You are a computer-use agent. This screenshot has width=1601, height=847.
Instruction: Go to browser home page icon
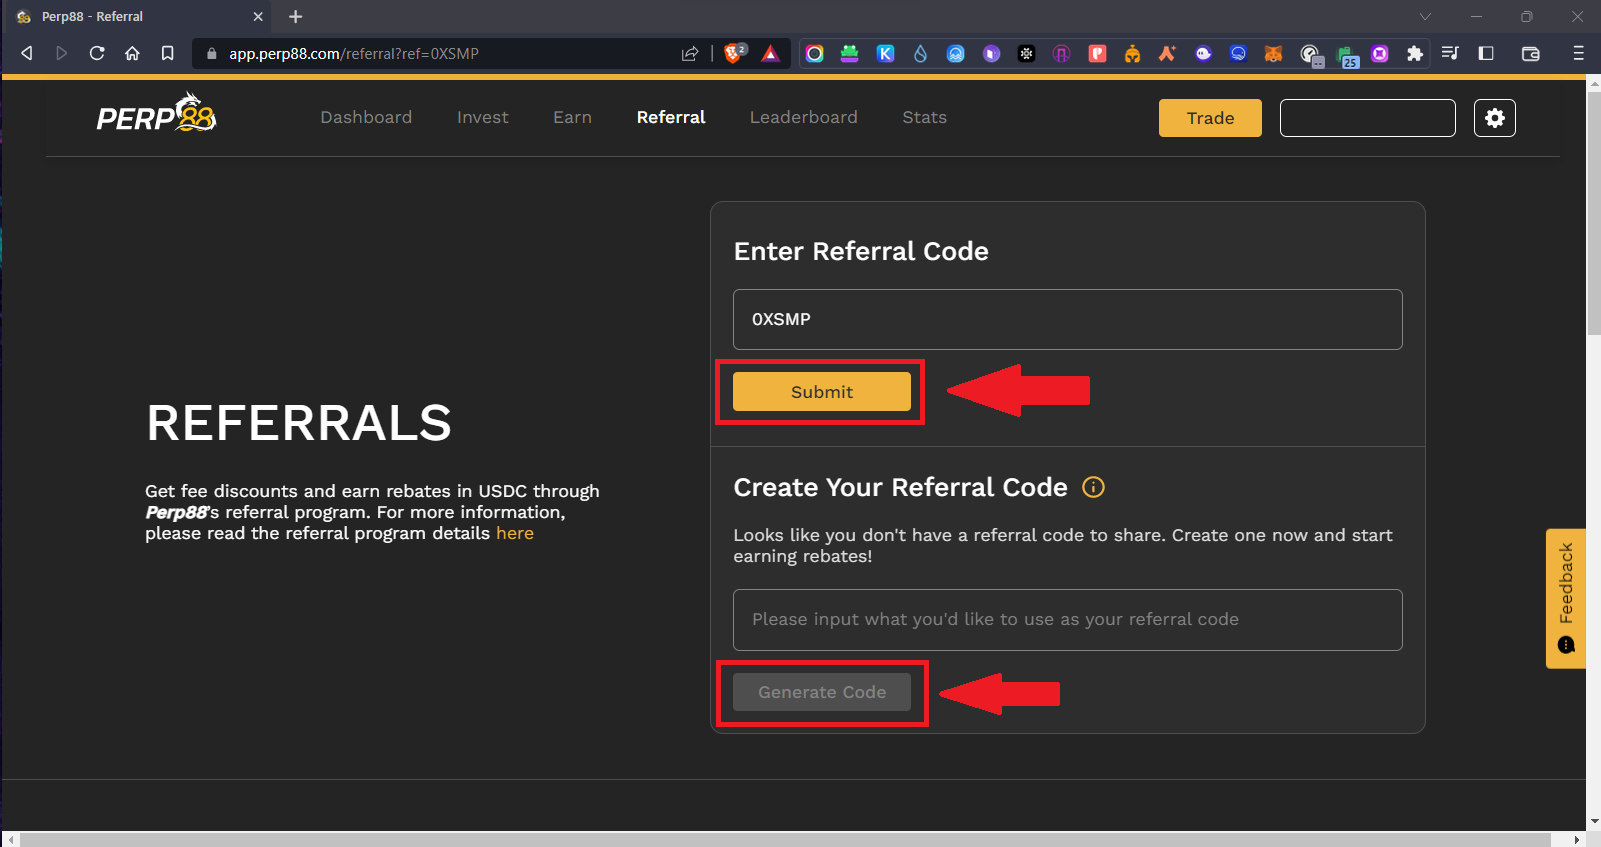(x=132, y=53)
